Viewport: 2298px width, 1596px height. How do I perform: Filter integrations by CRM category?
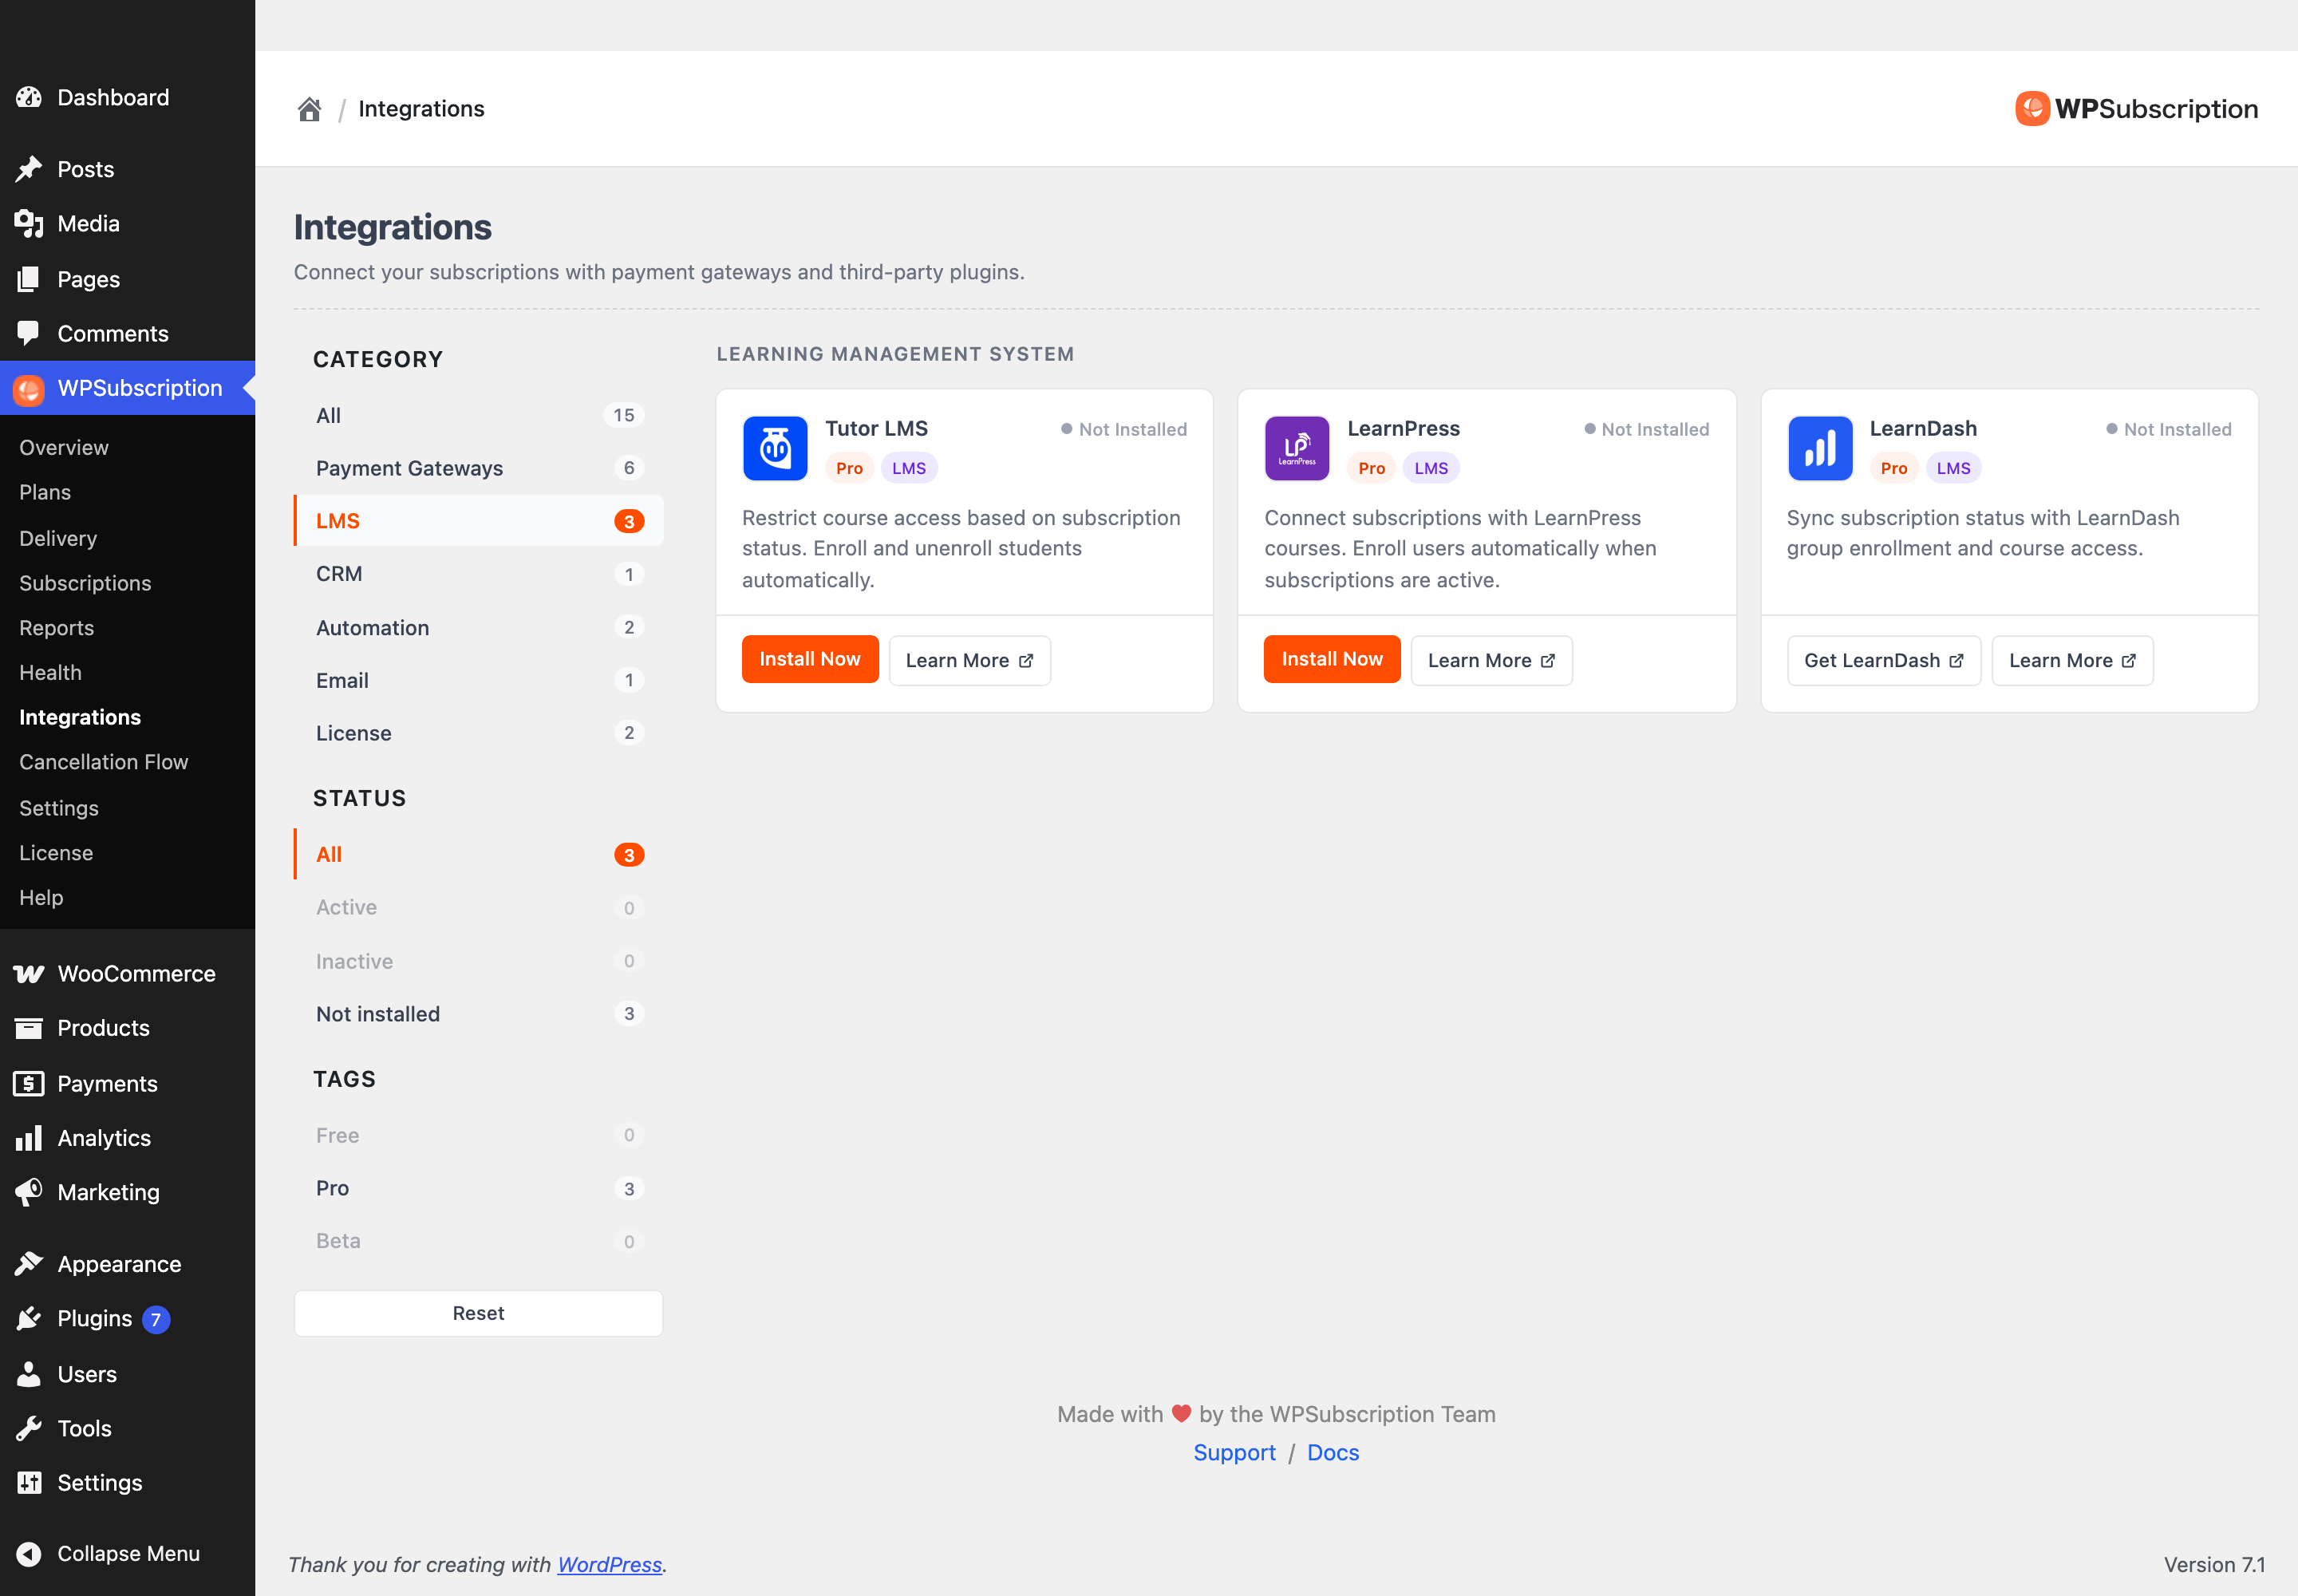(x=478, y=574)
